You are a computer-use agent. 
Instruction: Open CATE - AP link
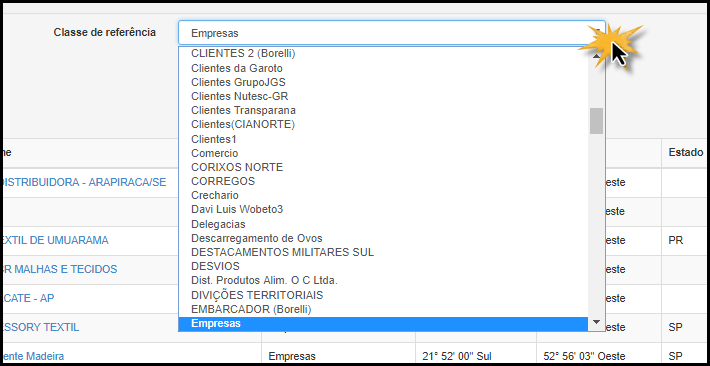(x=28, y=298)
